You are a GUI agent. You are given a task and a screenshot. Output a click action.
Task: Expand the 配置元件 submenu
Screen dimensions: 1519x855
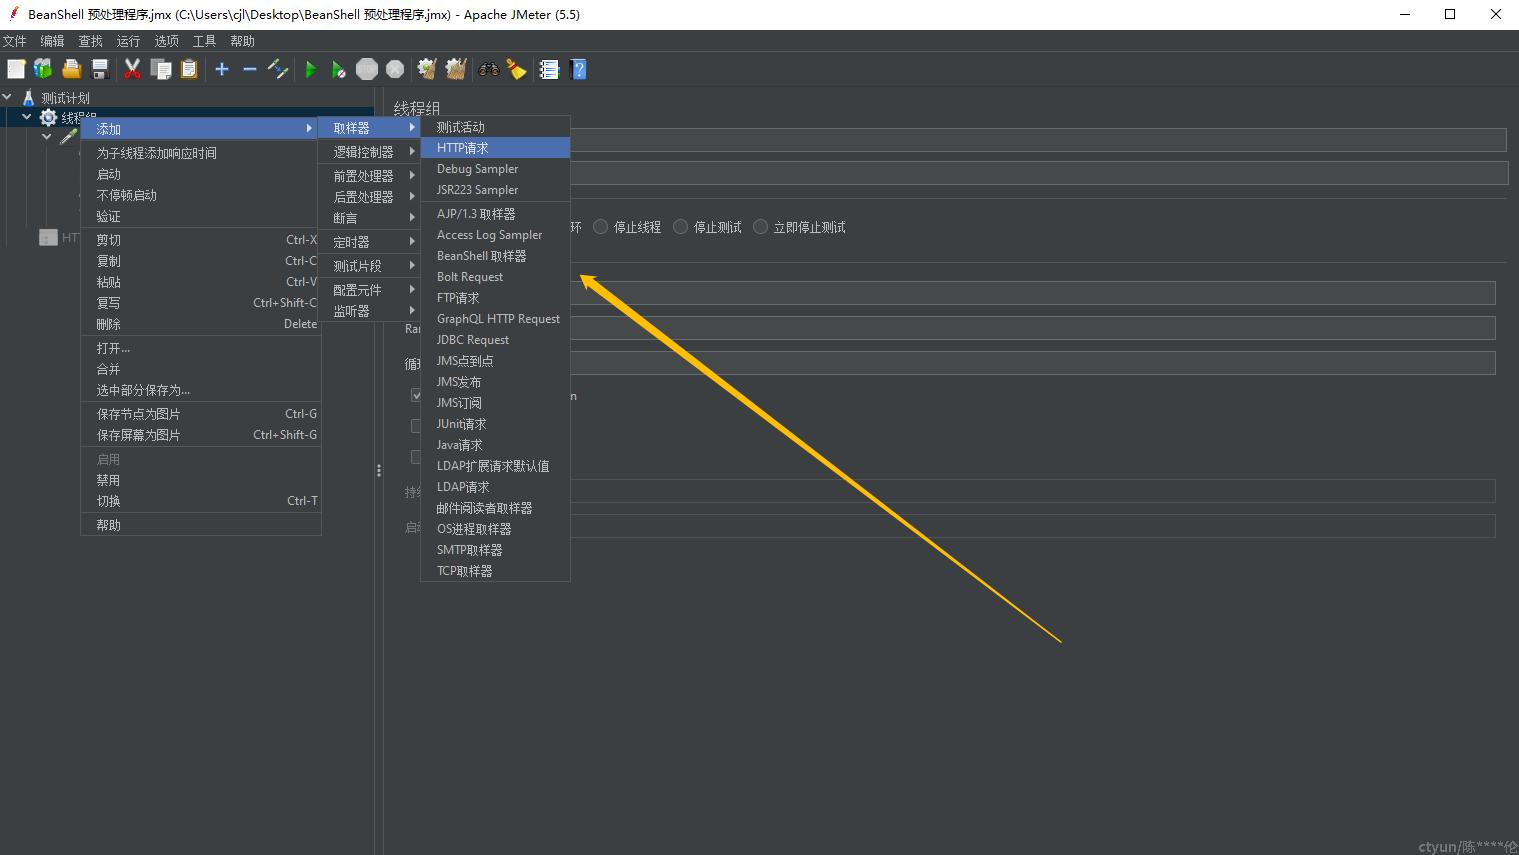pos(369,290)
